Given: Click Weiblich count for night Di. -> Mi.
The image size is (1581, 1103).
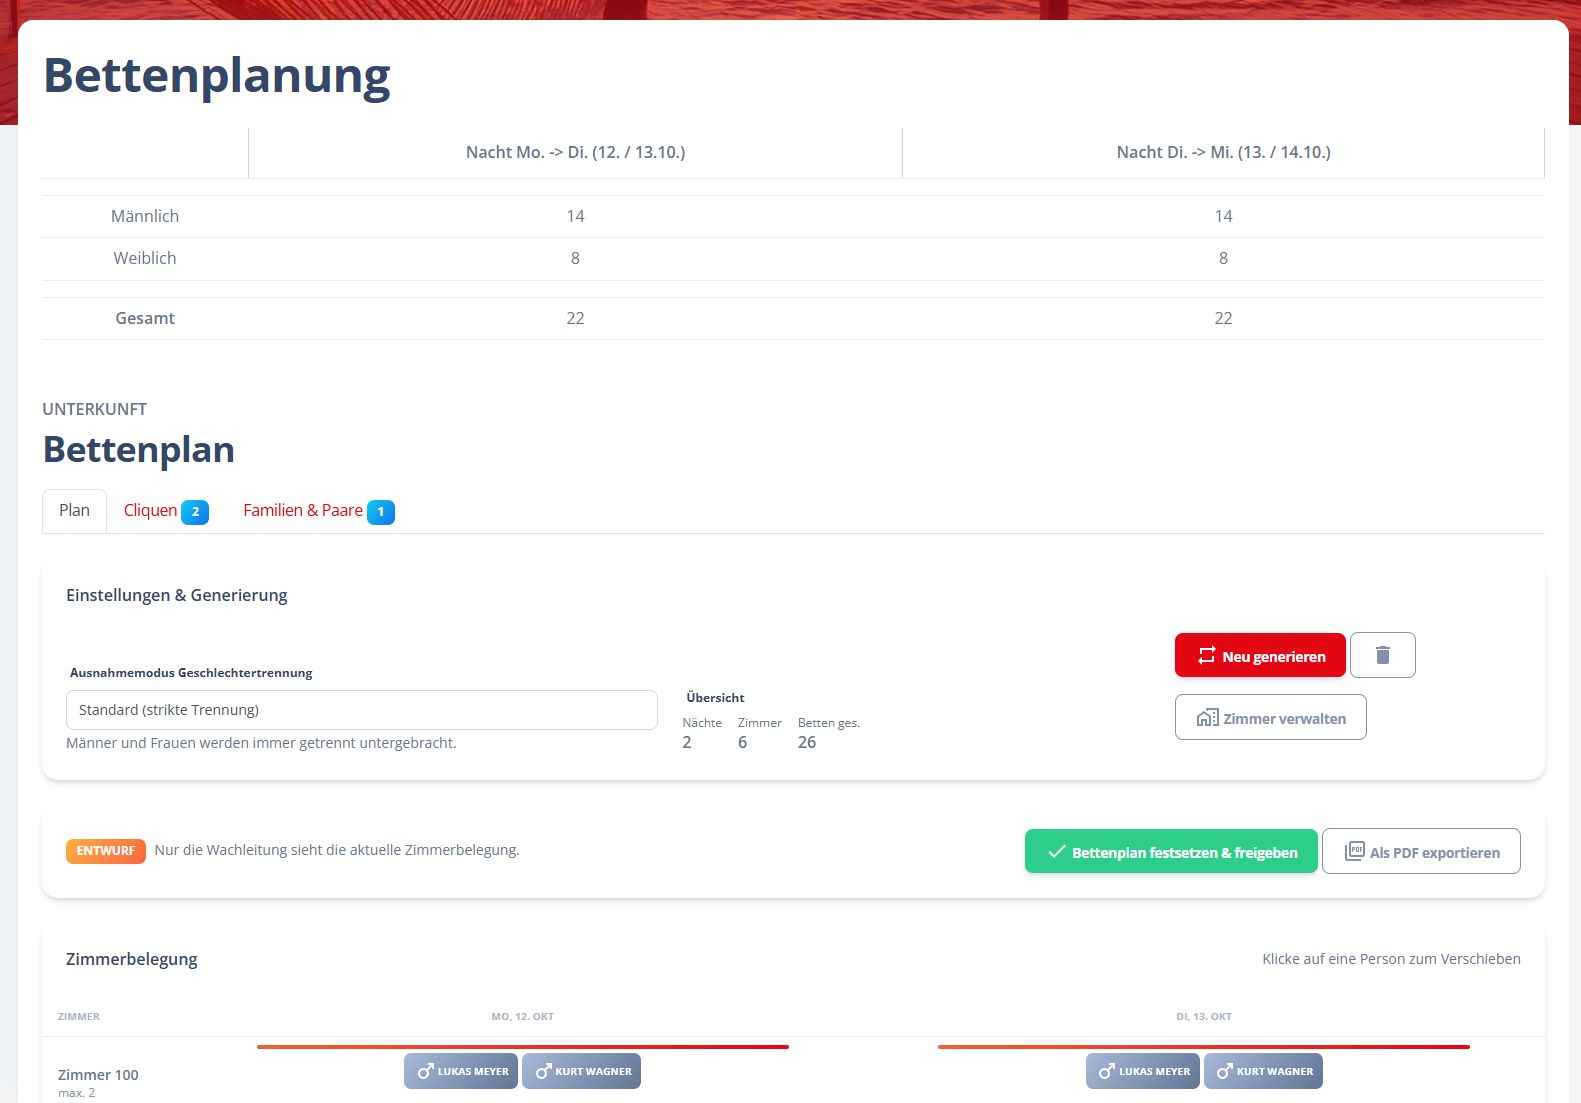Looking at the screenshot, I should point(1223,258).
